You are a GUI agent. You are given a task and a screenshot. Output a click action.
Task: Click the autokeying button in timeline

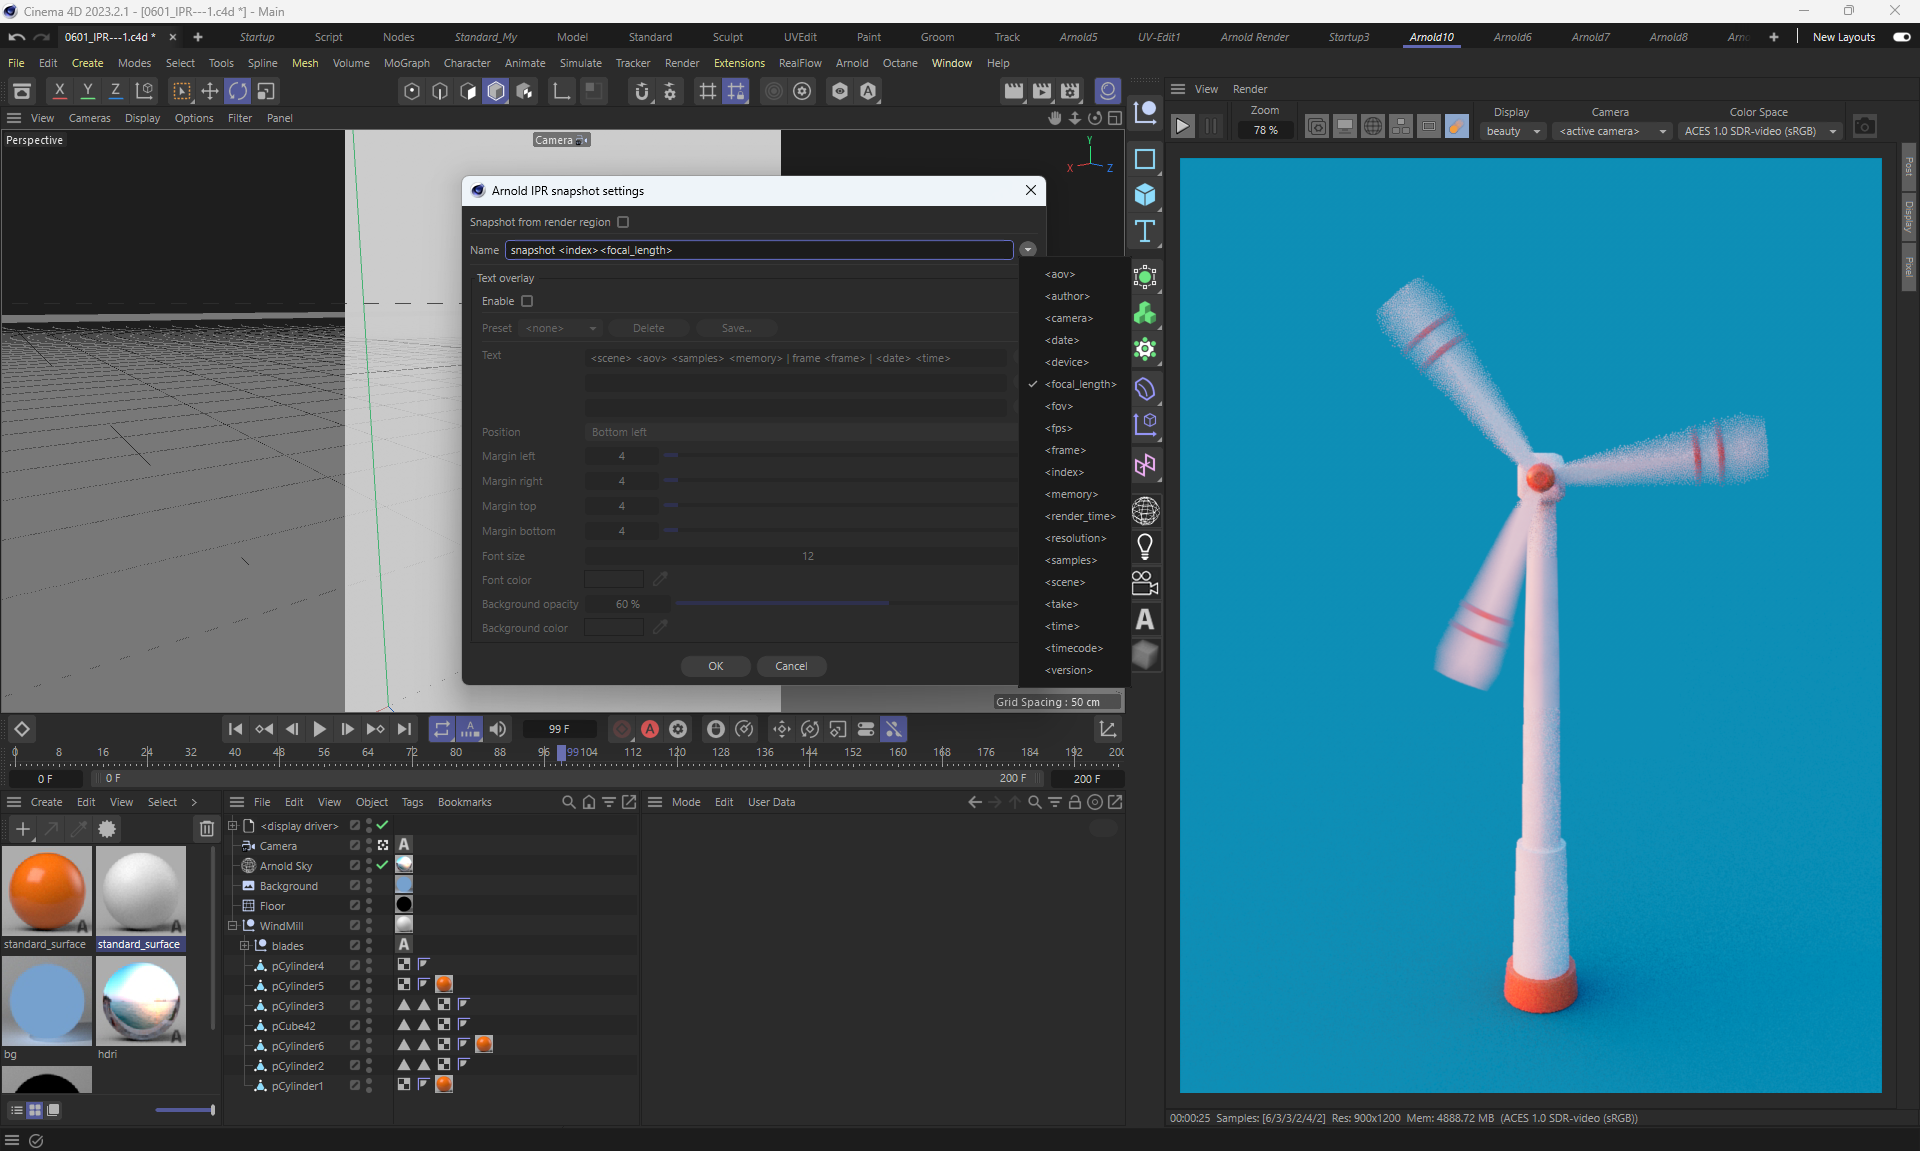[650, 729]
